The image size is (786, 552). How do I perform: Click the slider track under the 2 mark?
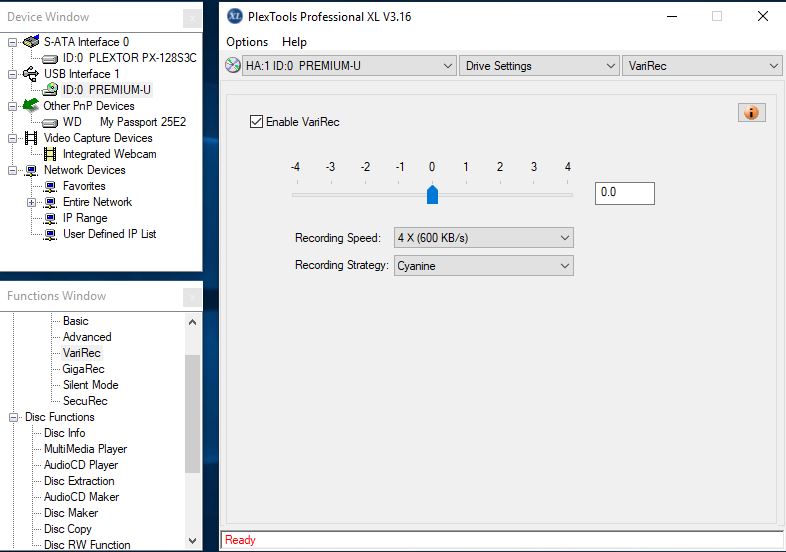coord(500,195)
